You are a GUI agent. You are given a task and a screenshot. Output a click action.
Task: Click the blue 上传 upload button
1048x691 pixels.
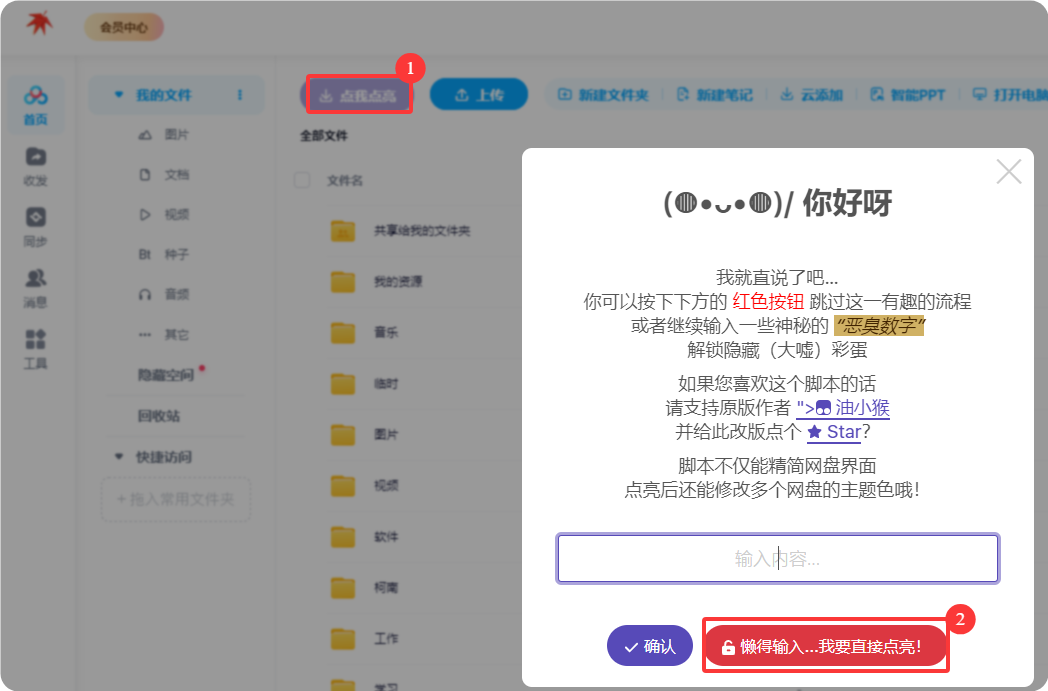[x=479, y=95]
